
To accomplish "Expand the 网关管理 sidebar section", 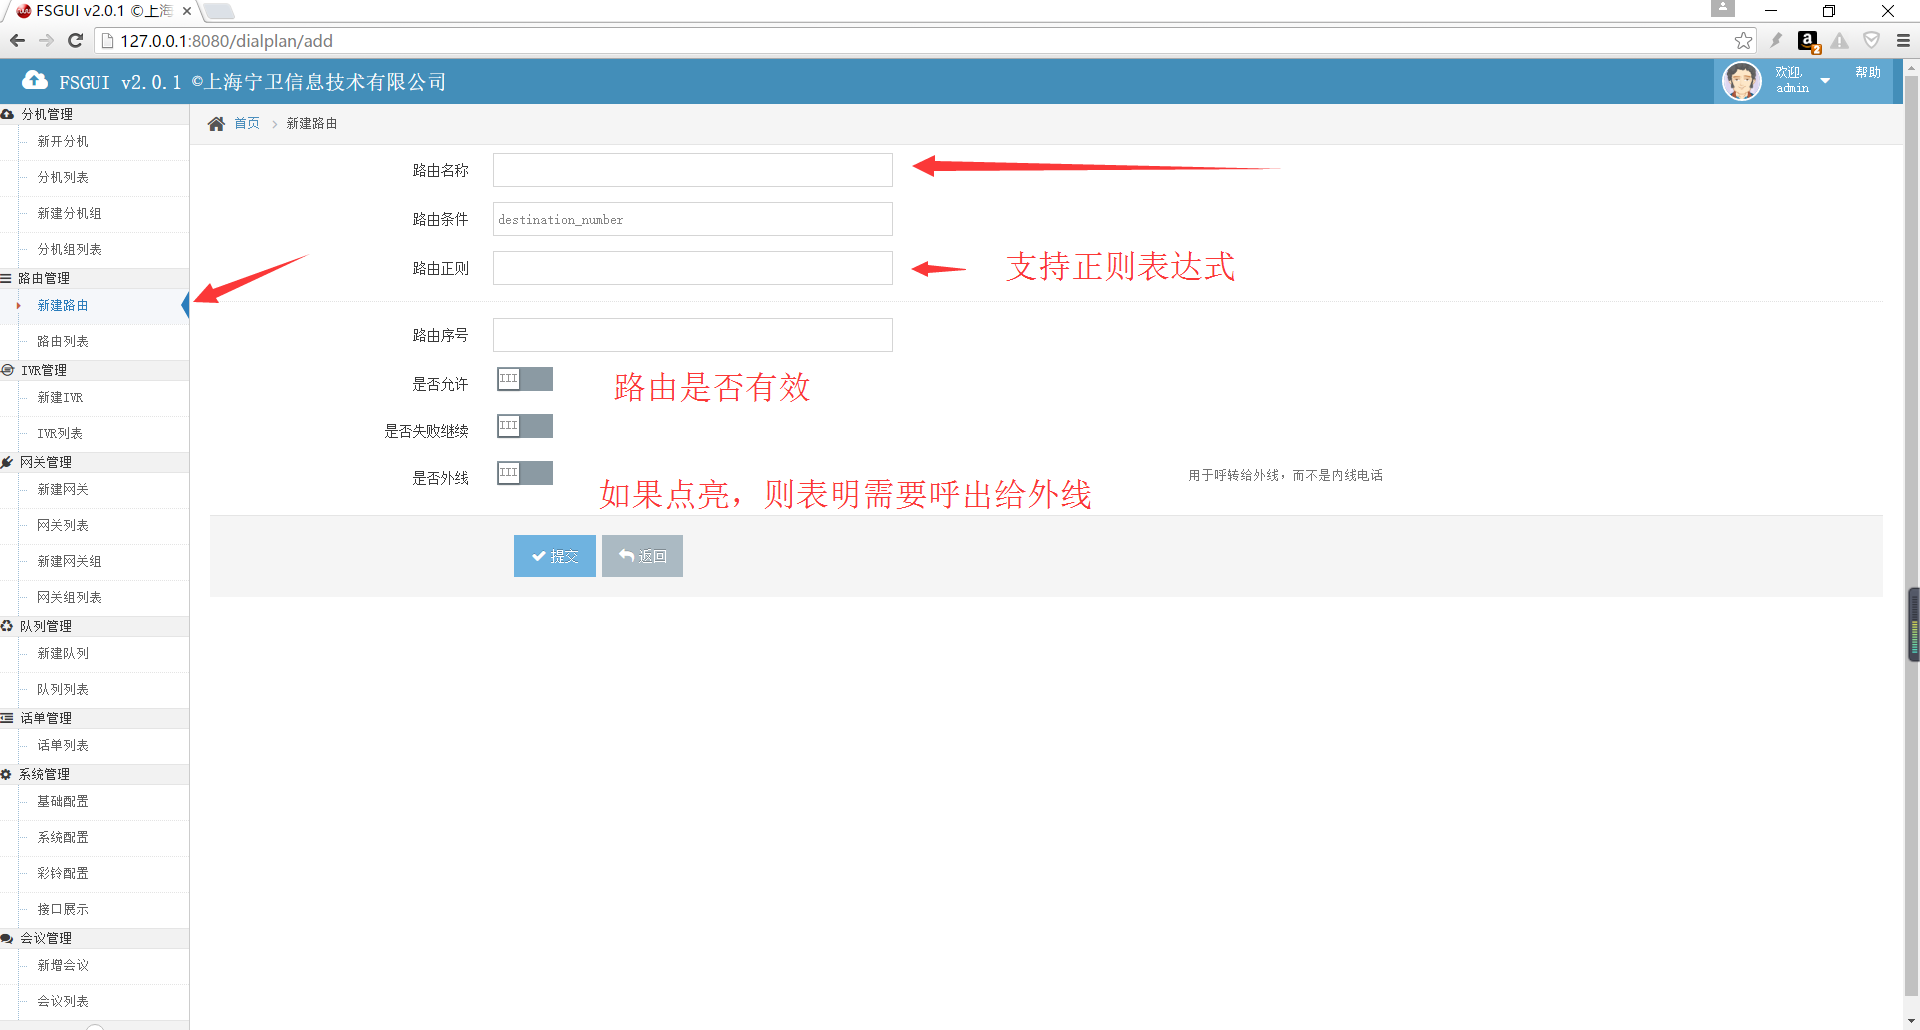I will [46, 462].
